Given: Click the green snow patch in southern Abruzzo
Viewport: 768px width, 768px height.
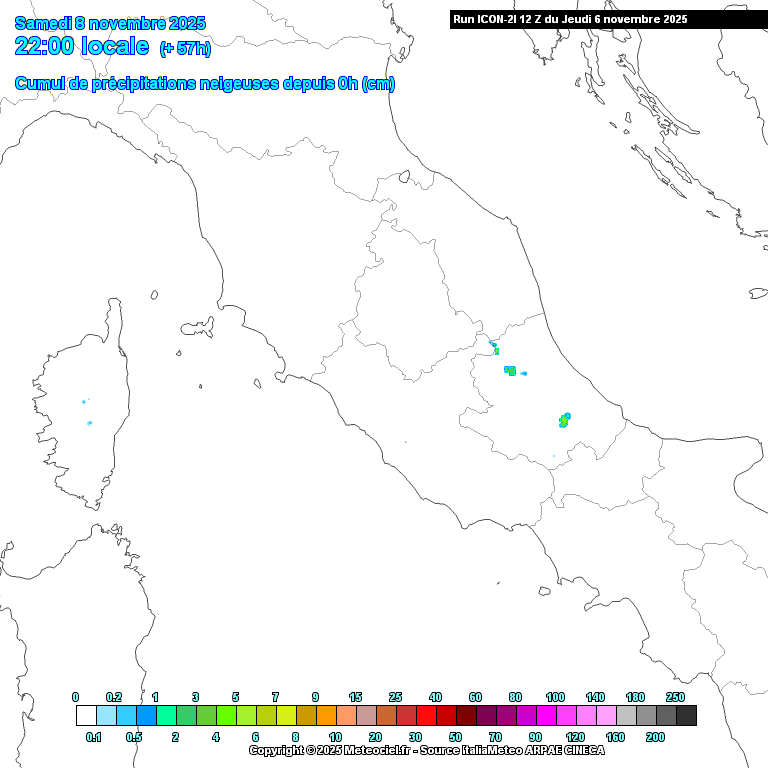Looking at the screenshot, I should click(564, 420).
